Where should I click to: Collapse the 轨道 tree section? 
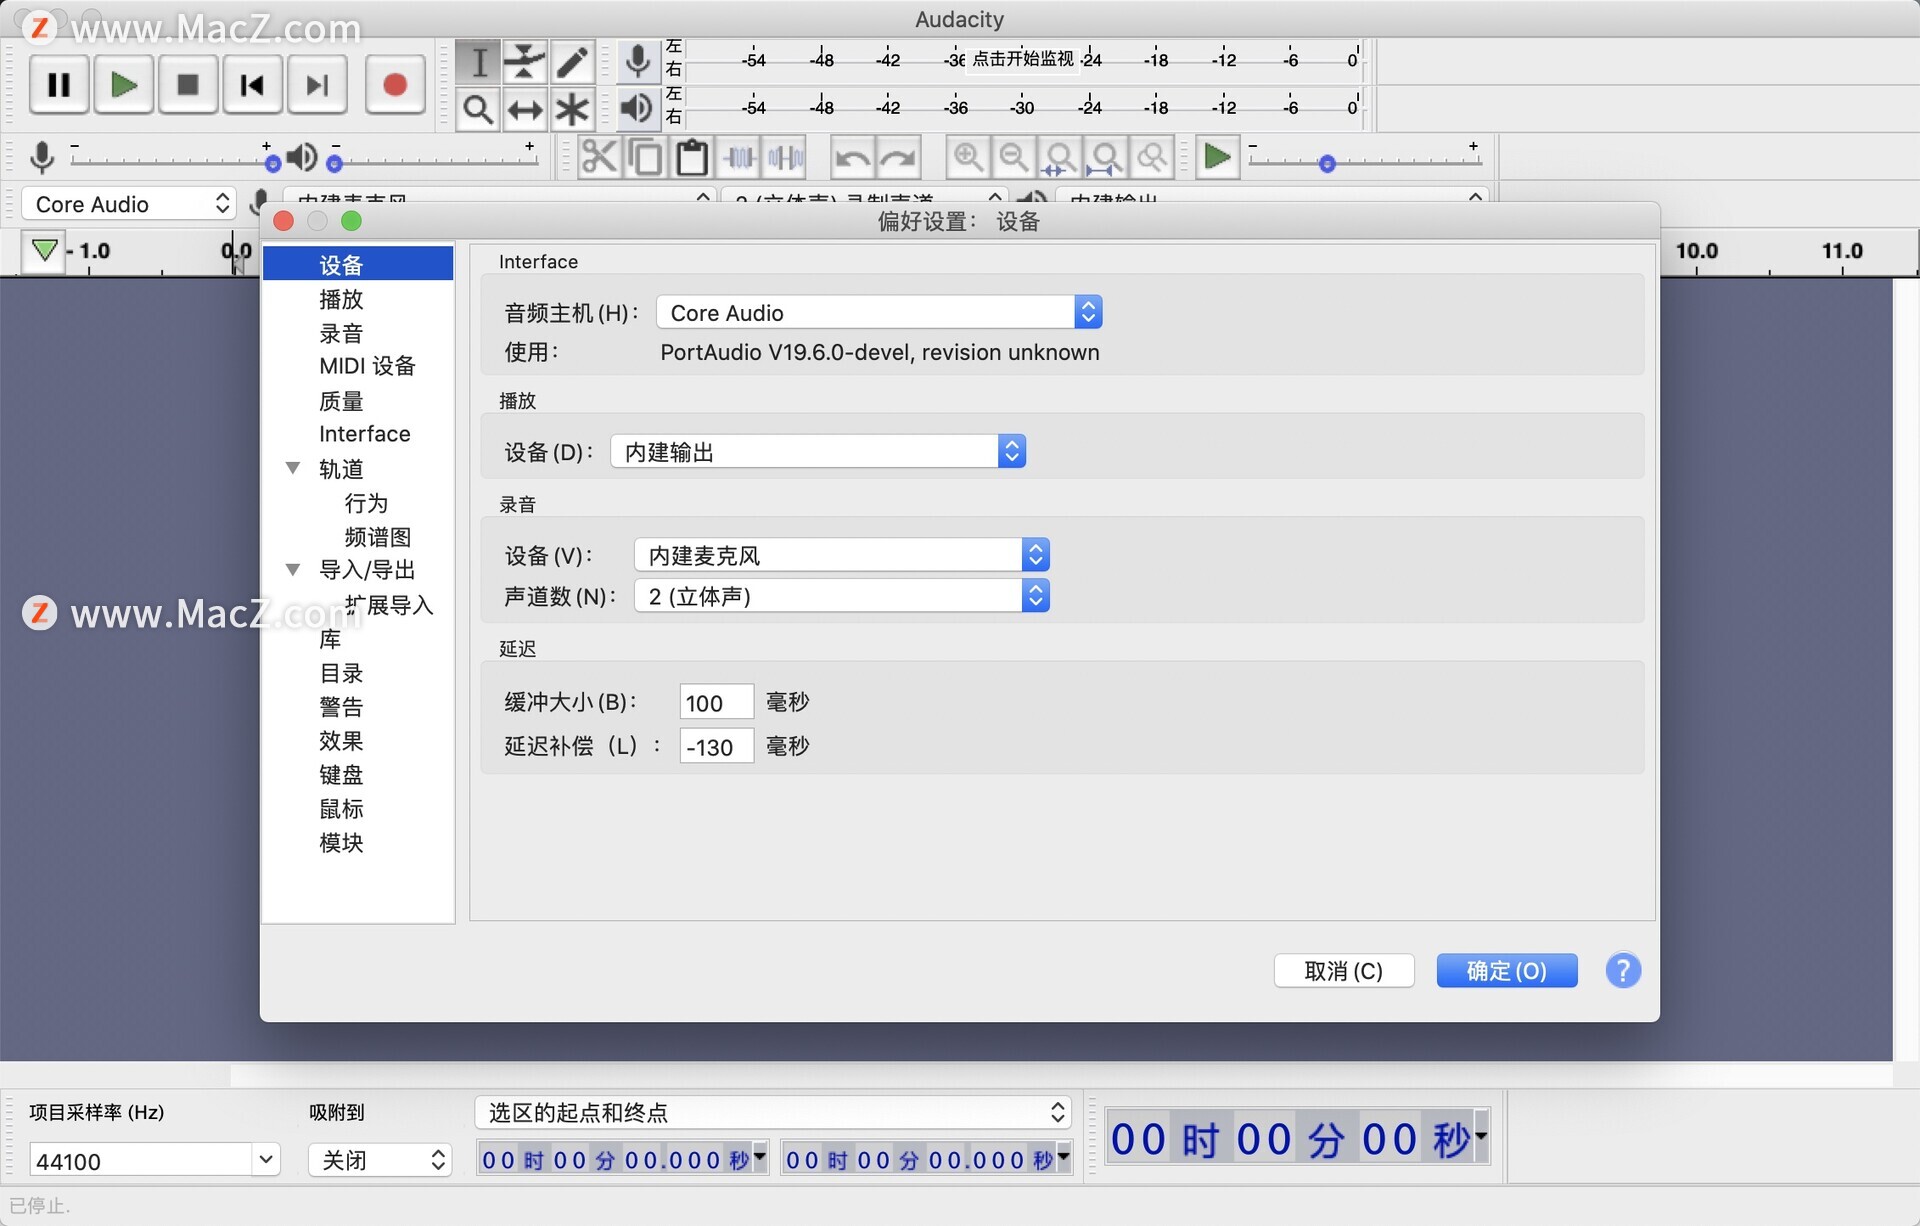293,468
